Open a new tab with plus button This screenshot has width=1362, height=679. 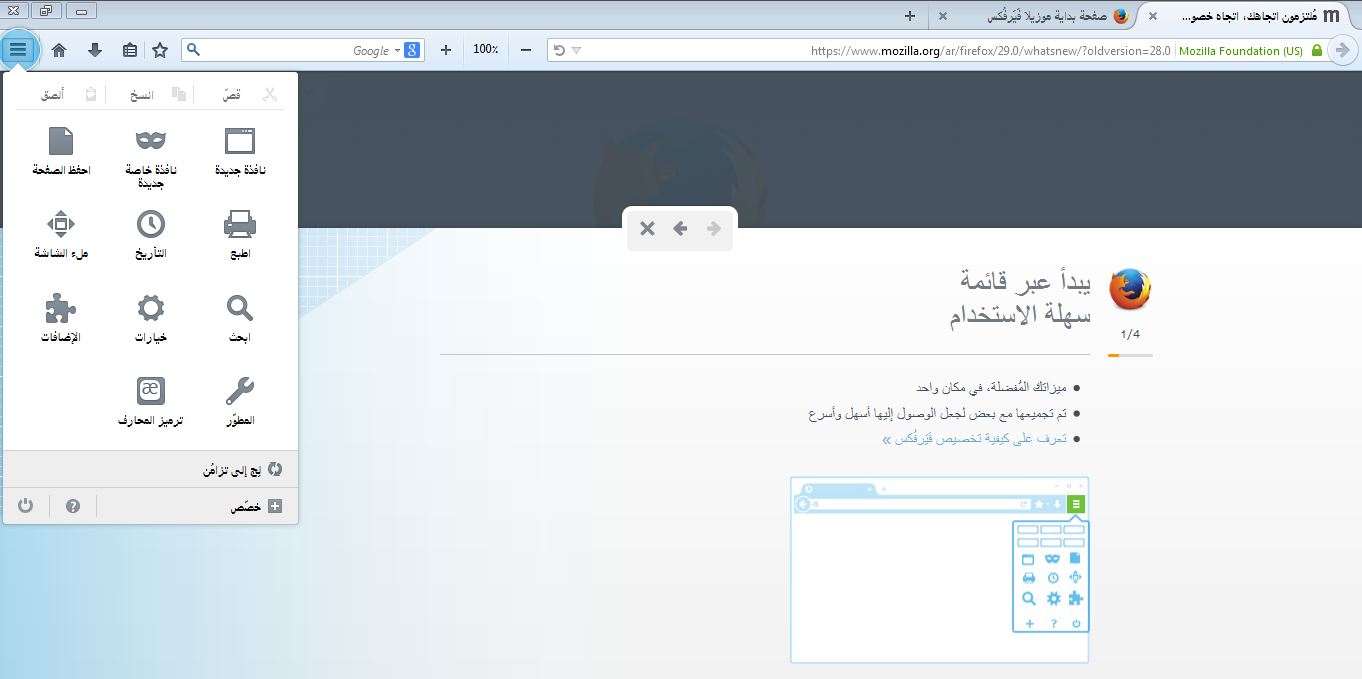point(910,16)
